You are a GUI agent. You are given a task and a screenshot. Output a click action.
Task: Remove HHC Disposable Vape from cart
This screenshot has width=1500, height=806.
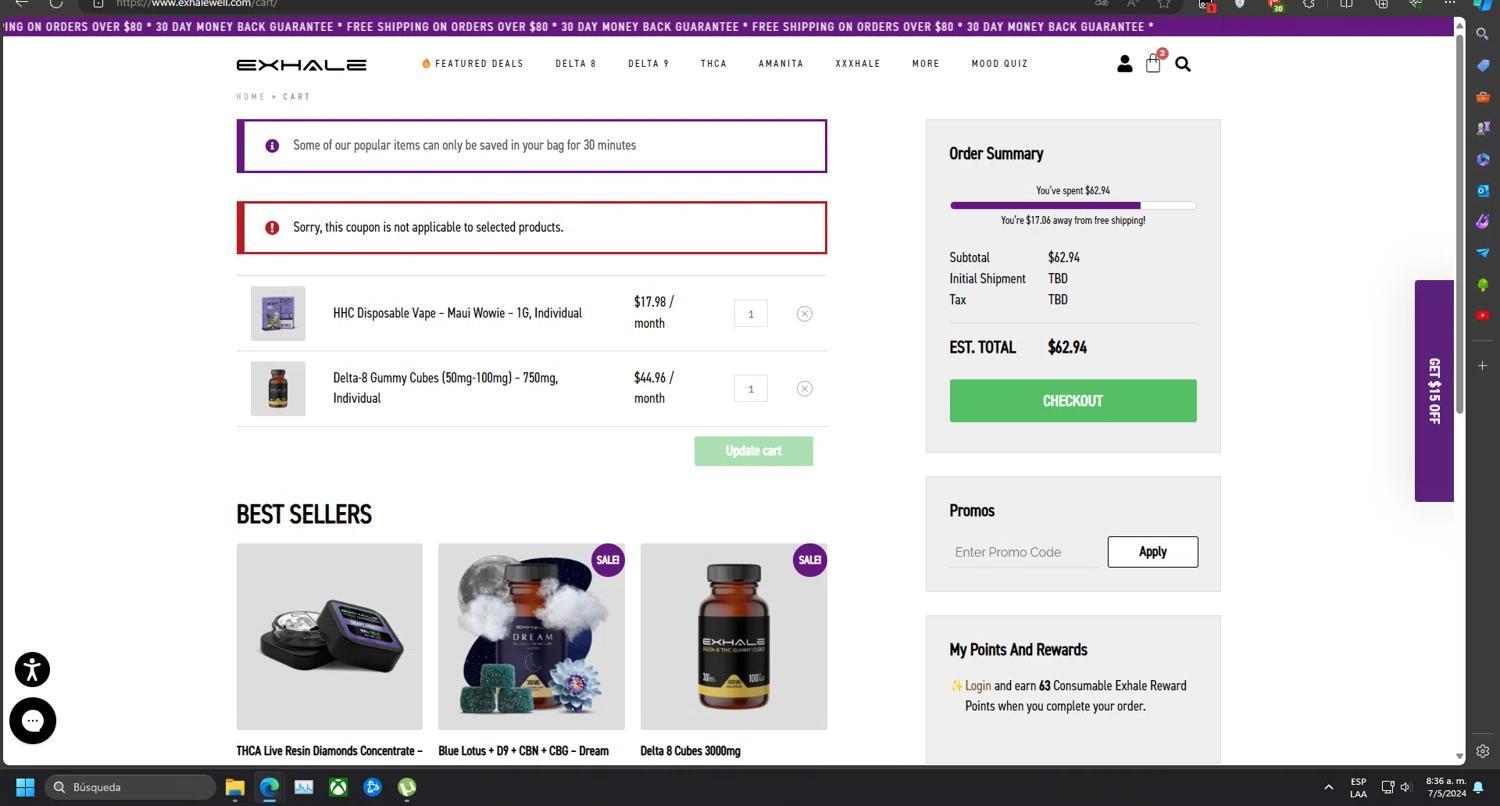point(804,314)
